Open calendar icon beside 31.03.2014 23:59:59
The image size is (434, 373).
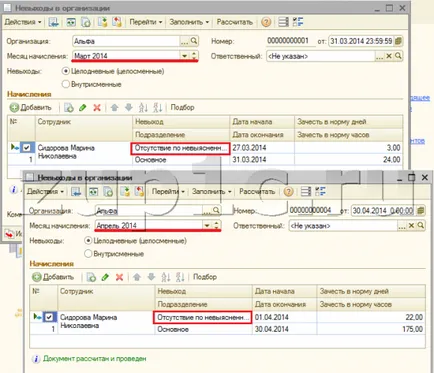coord(398,41)
